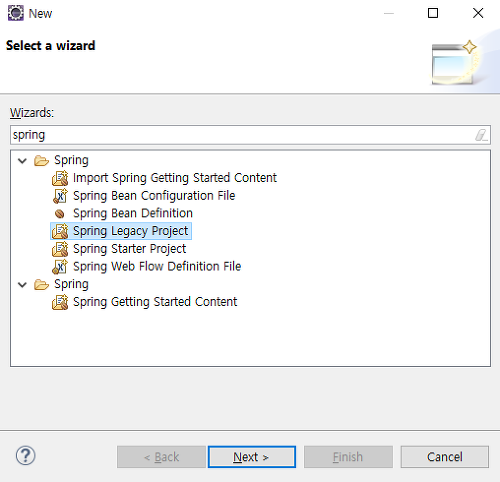
Task: Select Spring Web Flow Definition File
Action: [157, 267]
